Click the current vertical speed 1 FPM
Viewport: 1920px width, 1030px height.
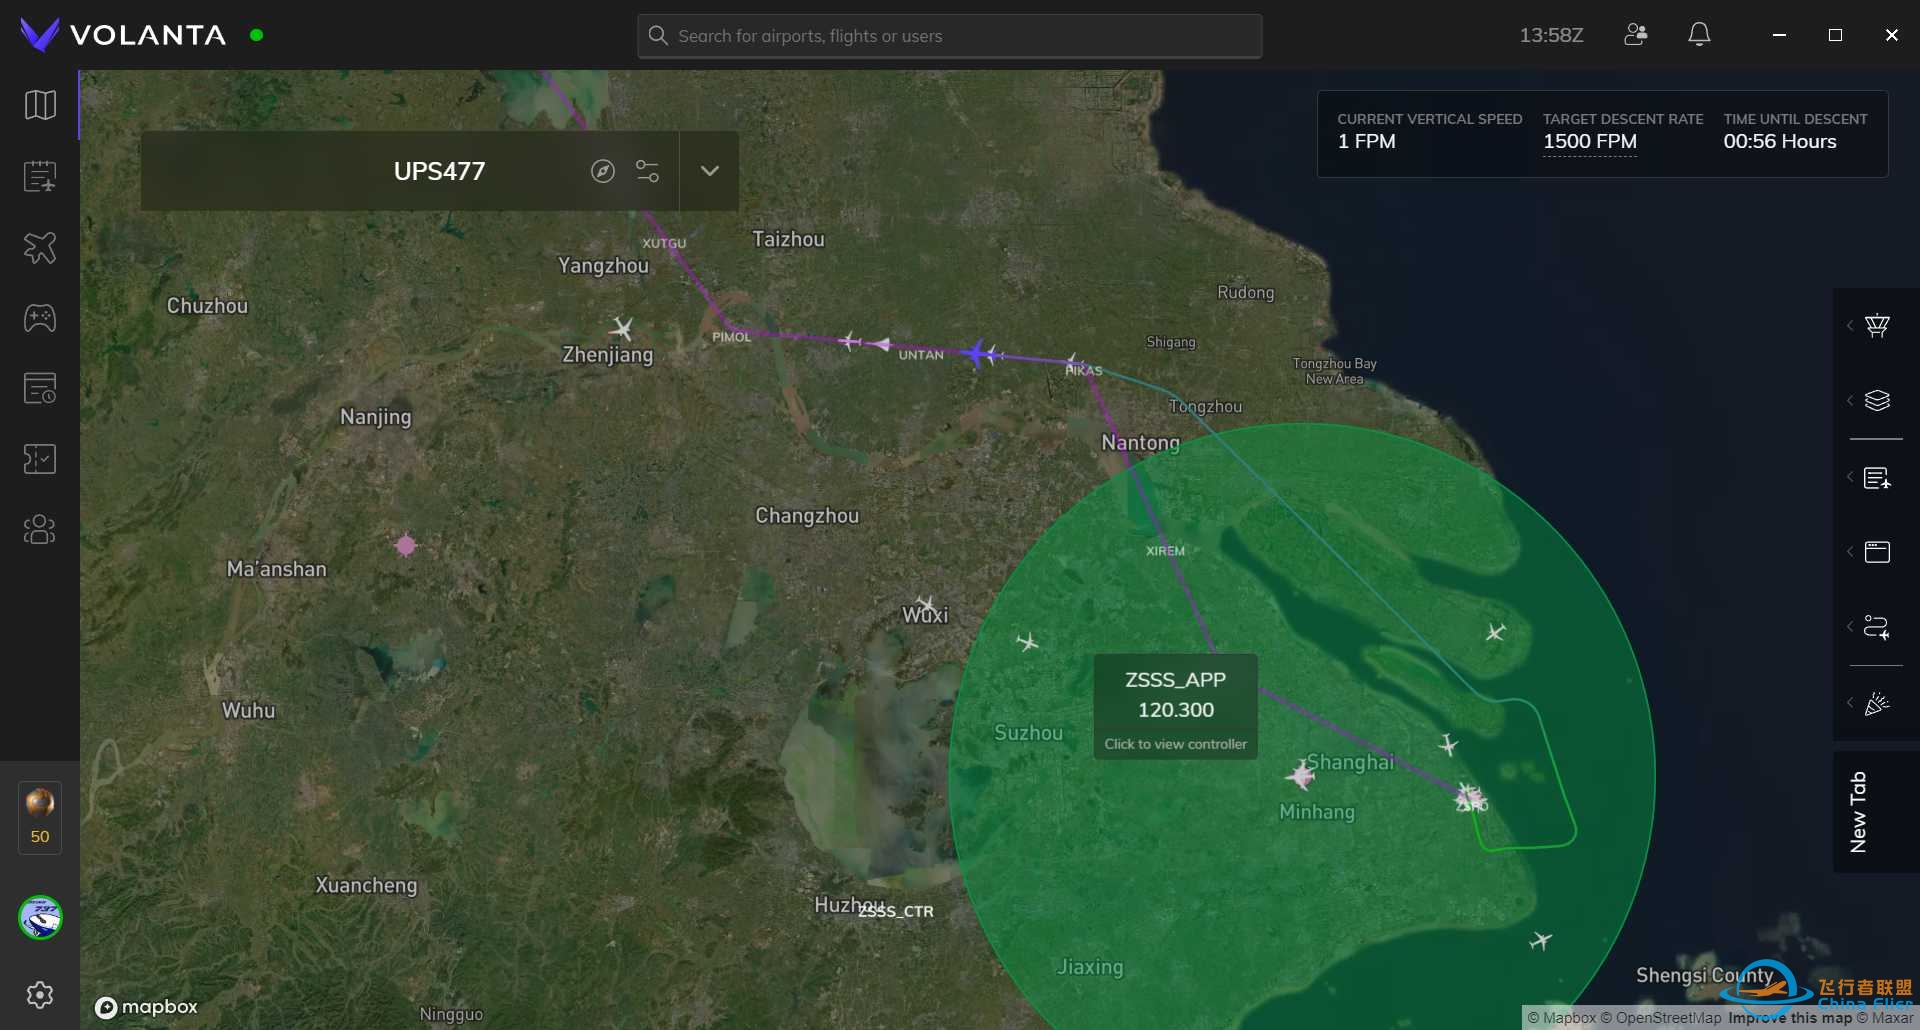click(1367, 142)
